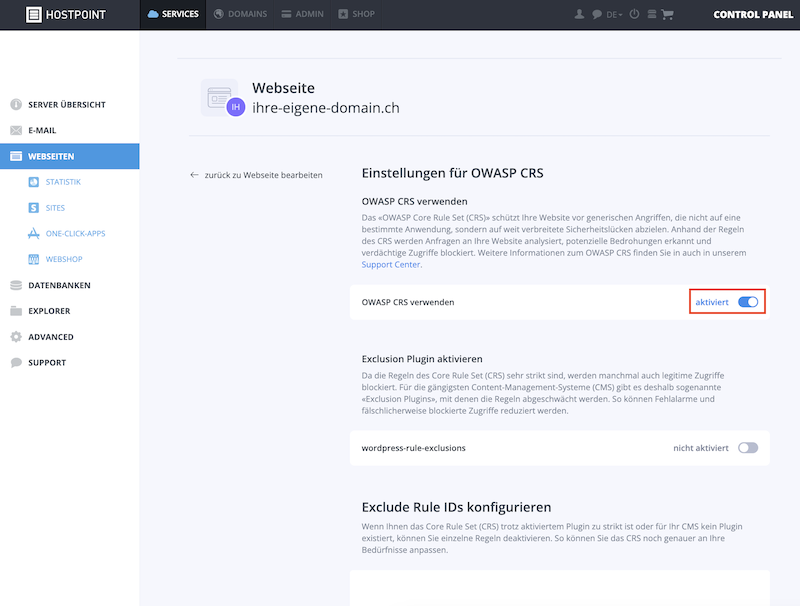Open Server Übersicht in sidebar
The image size is (800, 606).
pyautogui.click(x=69, y=105)
